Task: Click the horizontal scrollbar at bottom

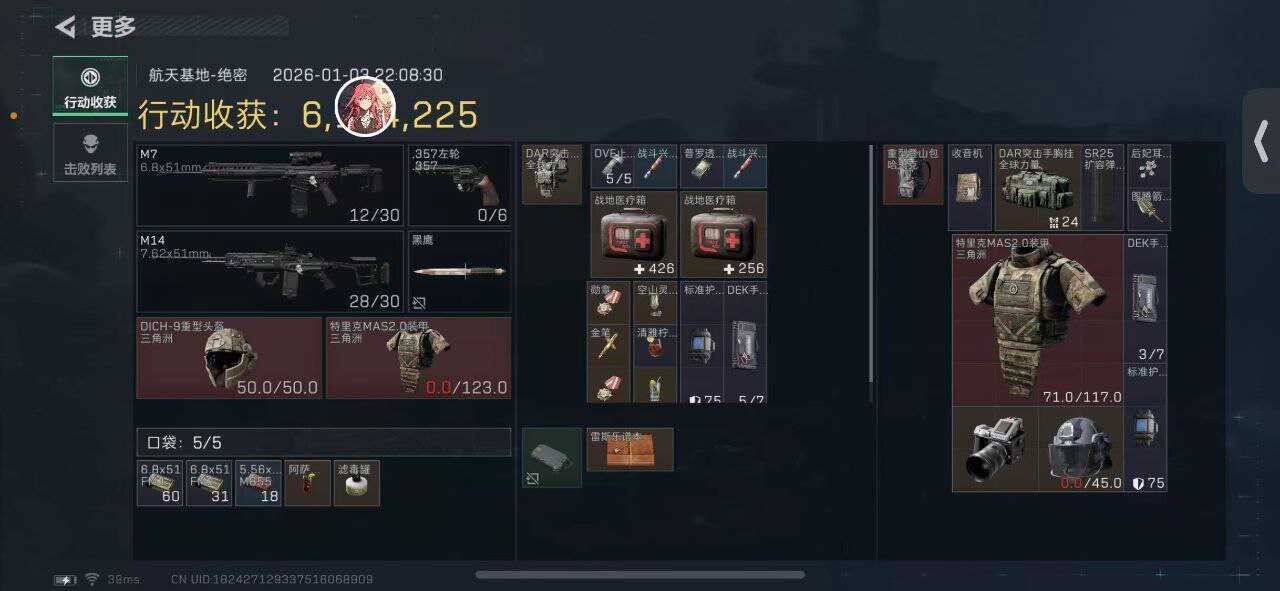Action: click(x=640, y=575)
